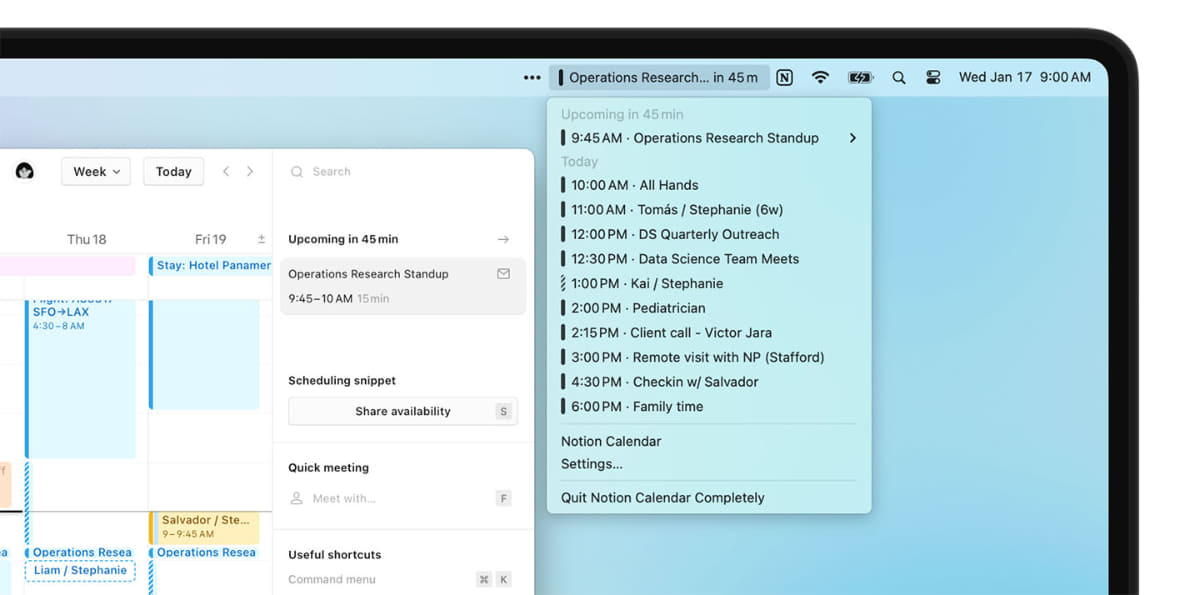Image resolution: width=1200 pixels, height=595 pixels.
Task: Select the Fri 19 column header
Action: pos(211,239)
